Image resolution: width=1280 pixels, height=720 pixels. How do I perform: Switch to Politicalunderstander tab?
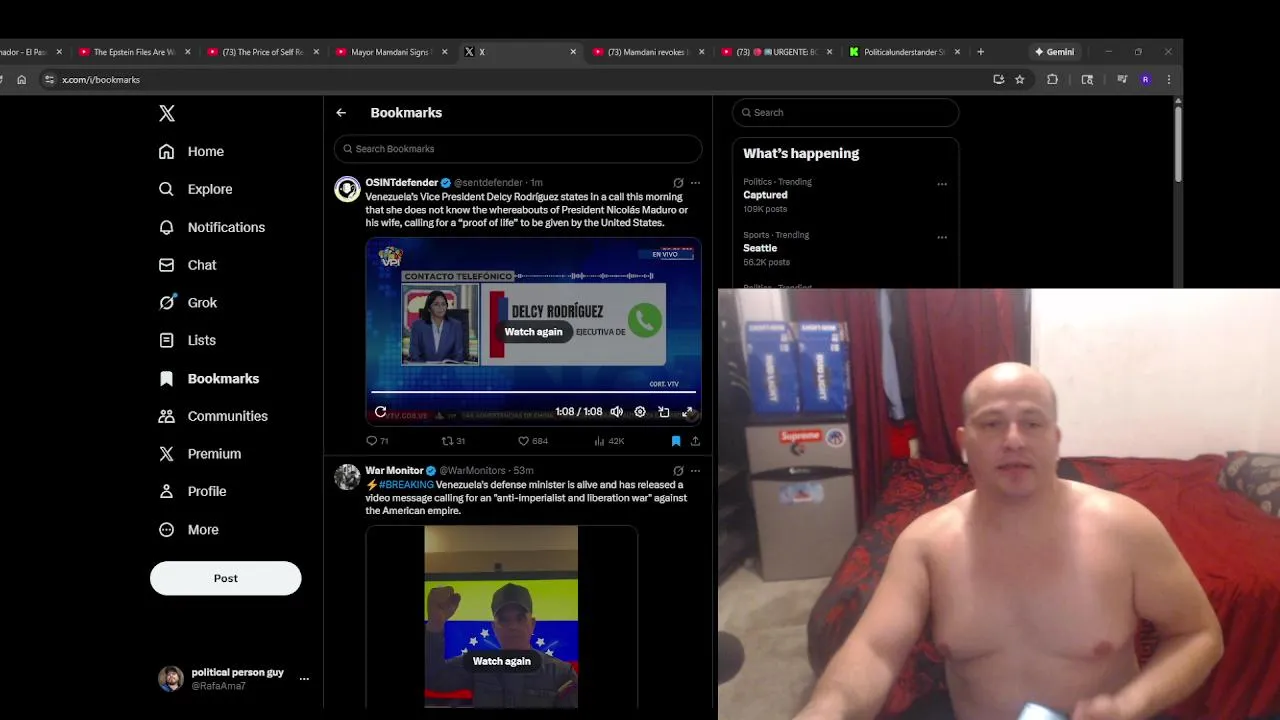click(x=904, y=52)
